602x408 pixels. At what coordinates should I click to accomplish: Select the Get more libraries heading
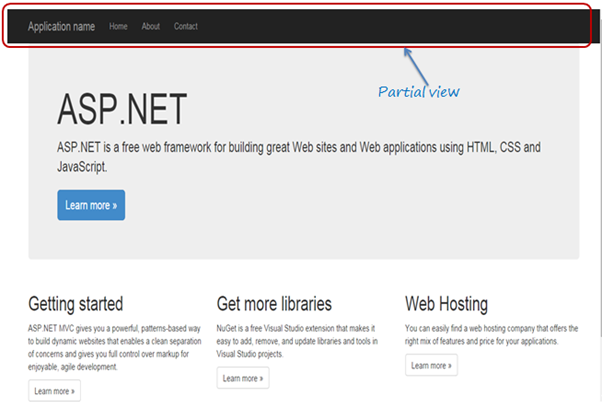[x=274, y=303]
